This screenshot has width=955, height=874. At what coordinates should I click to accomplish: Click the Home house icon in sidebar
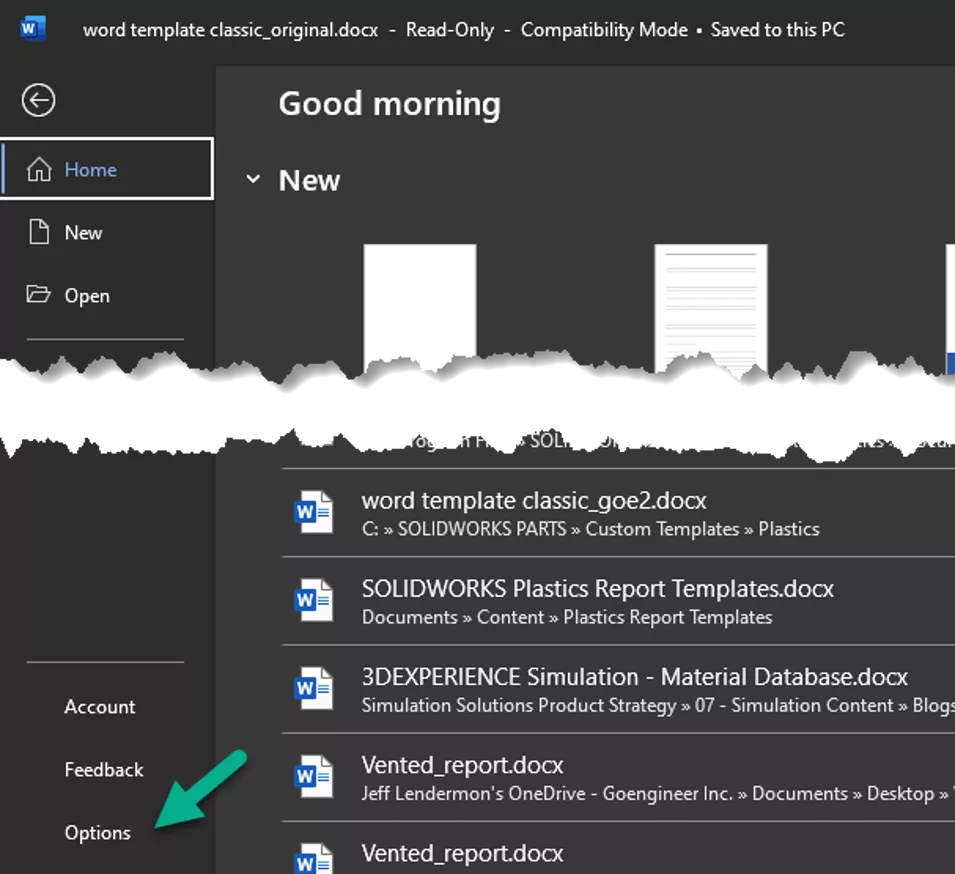point(39,169)
